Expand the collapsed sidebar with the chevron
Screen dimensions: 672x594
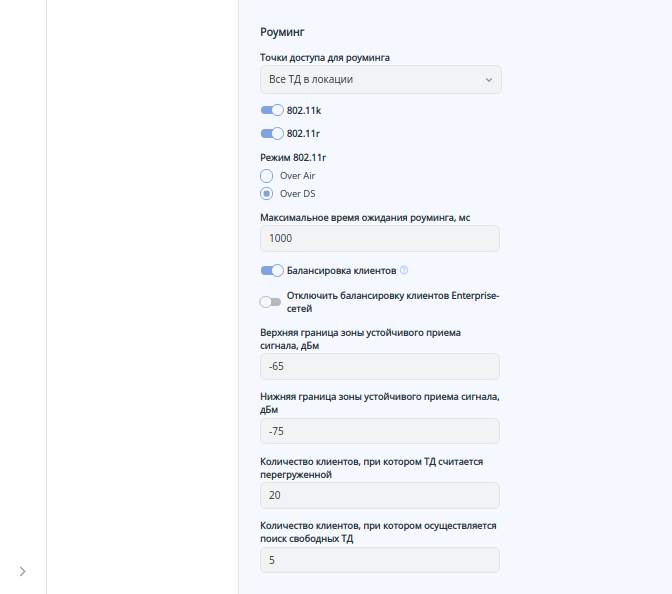[23, 571]
